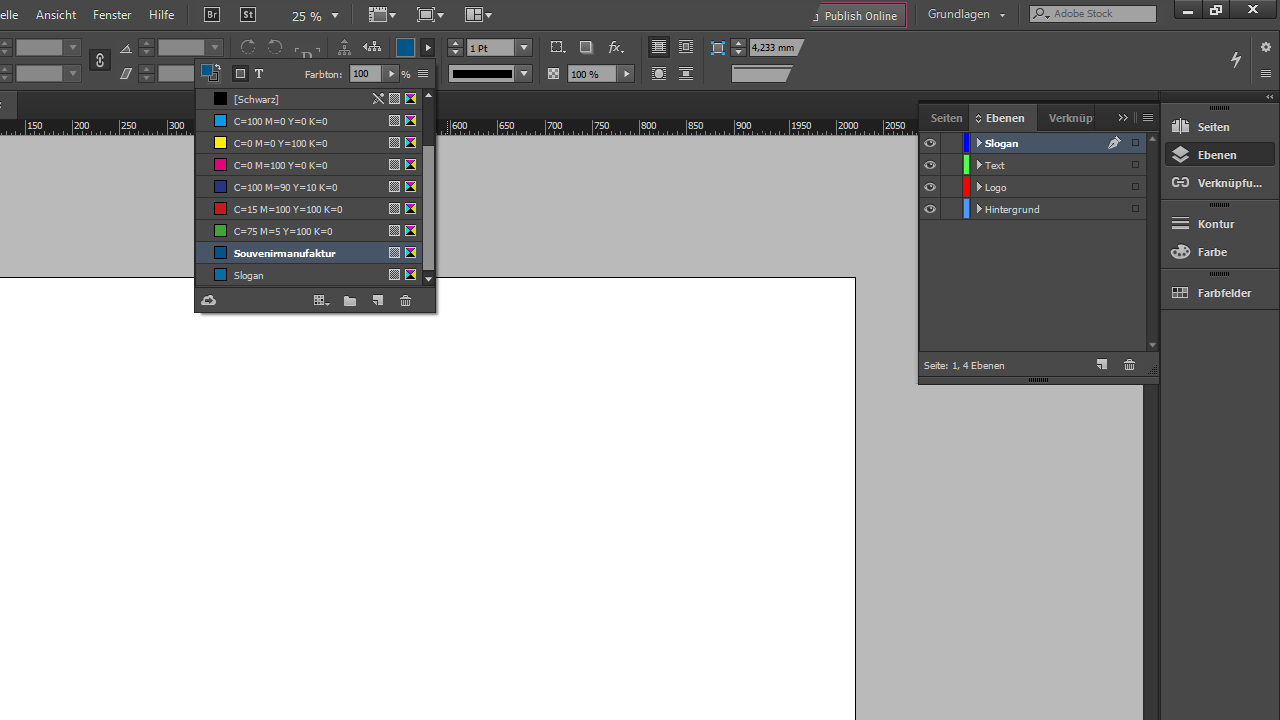Hide the Hintergrund layer

(929, 209)
